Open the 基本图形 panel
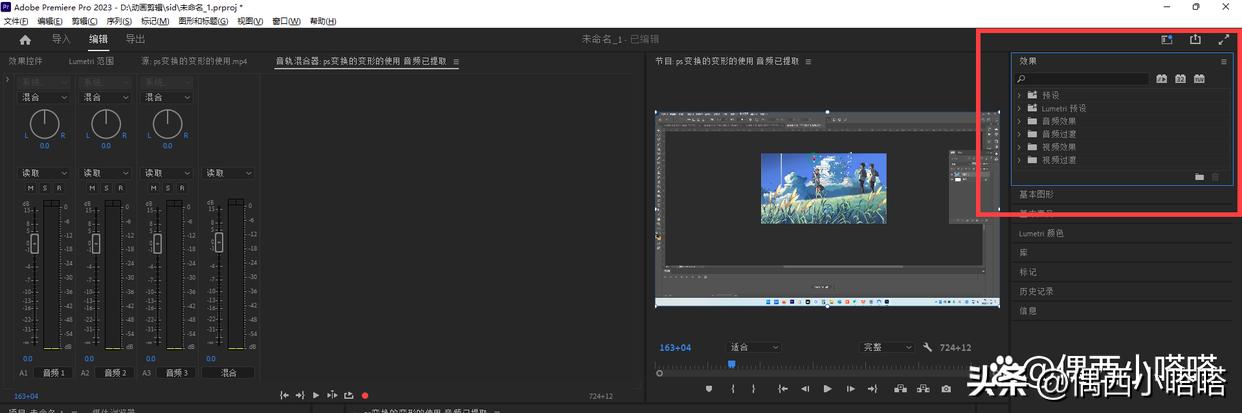Image resolution: width=1242 pixels, height=413 pixels. 1036,194
